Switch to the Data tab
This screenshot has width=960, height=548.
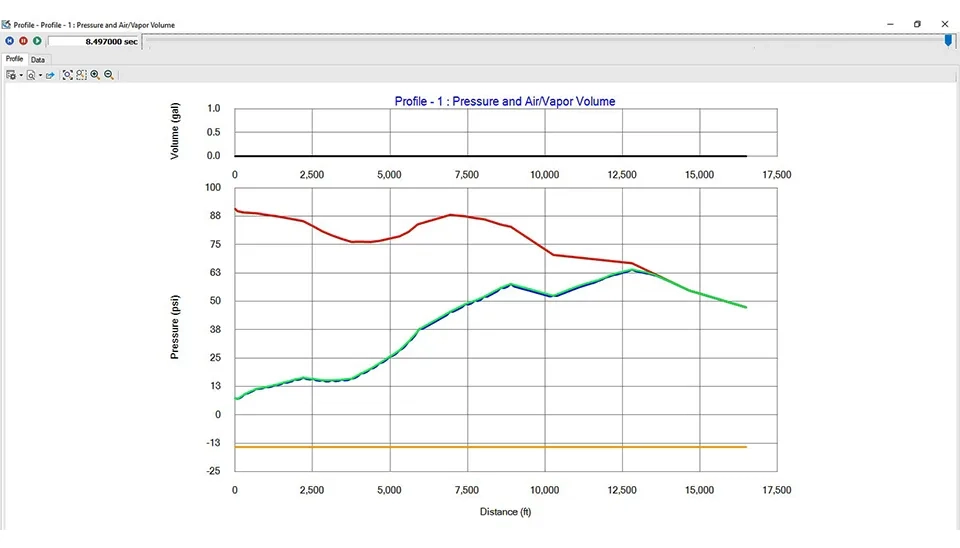[x=38, y=59]
